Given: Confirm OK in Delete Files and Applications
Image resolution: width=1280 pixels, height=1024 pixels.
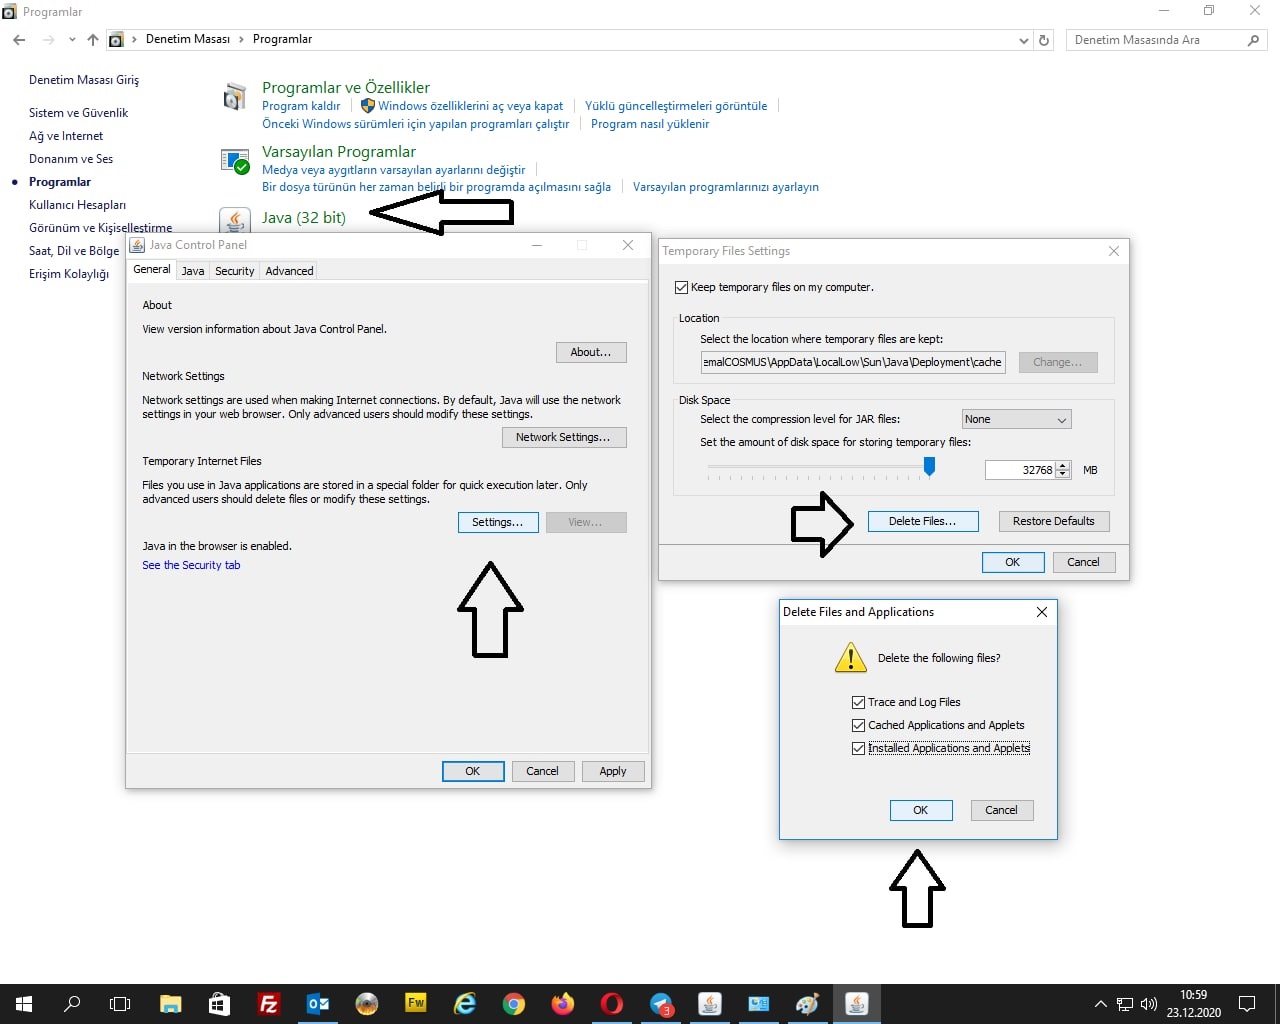Looking at the screenshot, I should click(921, 810).
